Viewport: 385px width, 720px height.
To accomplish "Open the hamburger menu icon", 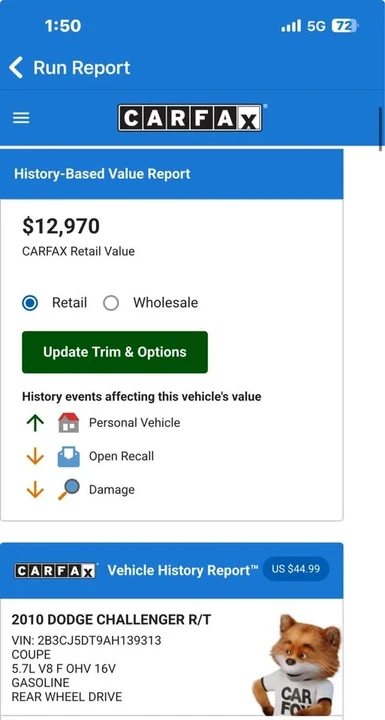I will tap(21, 118).
